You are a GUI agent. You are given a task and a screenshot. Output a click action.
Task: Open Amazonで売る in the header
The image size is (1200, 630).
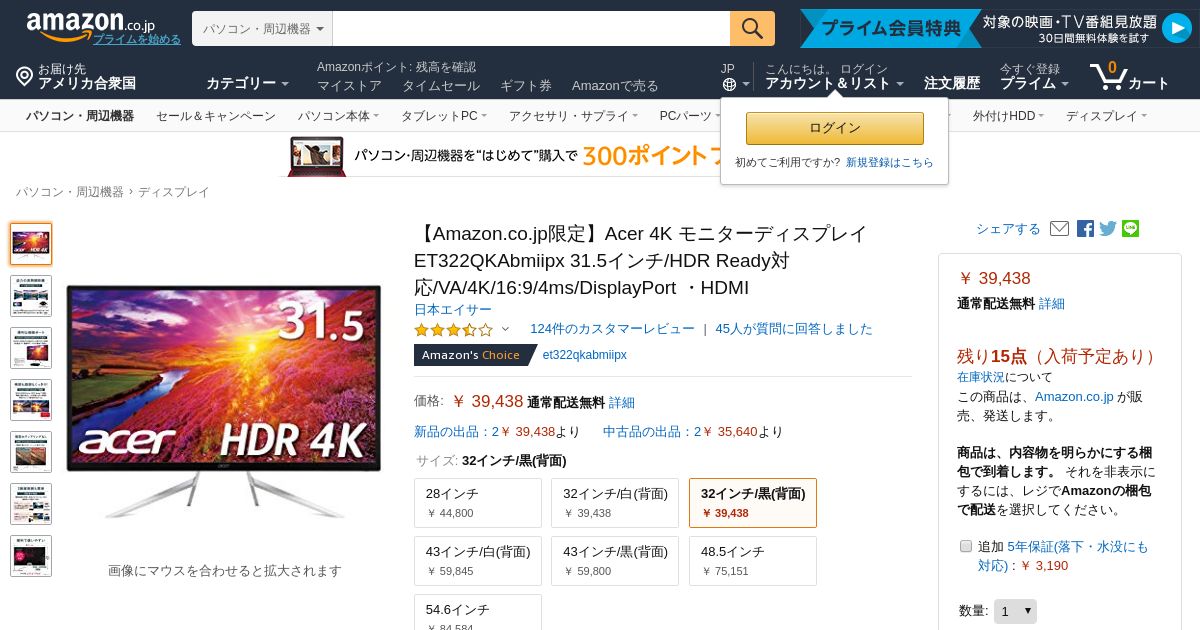pyautogui.click(x=615, y=86)
